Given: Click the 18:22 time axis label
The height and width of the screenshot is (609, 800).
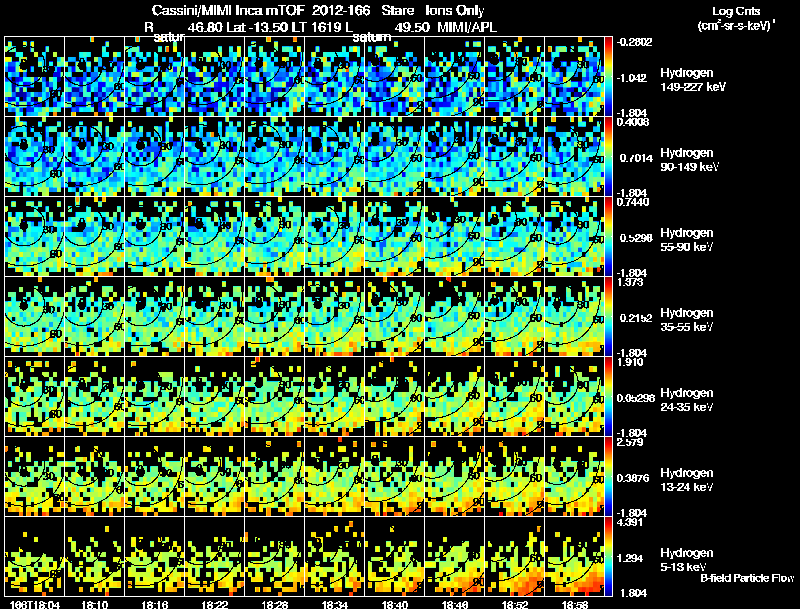Looking at the screenshot, I should (x=215, y=604).
